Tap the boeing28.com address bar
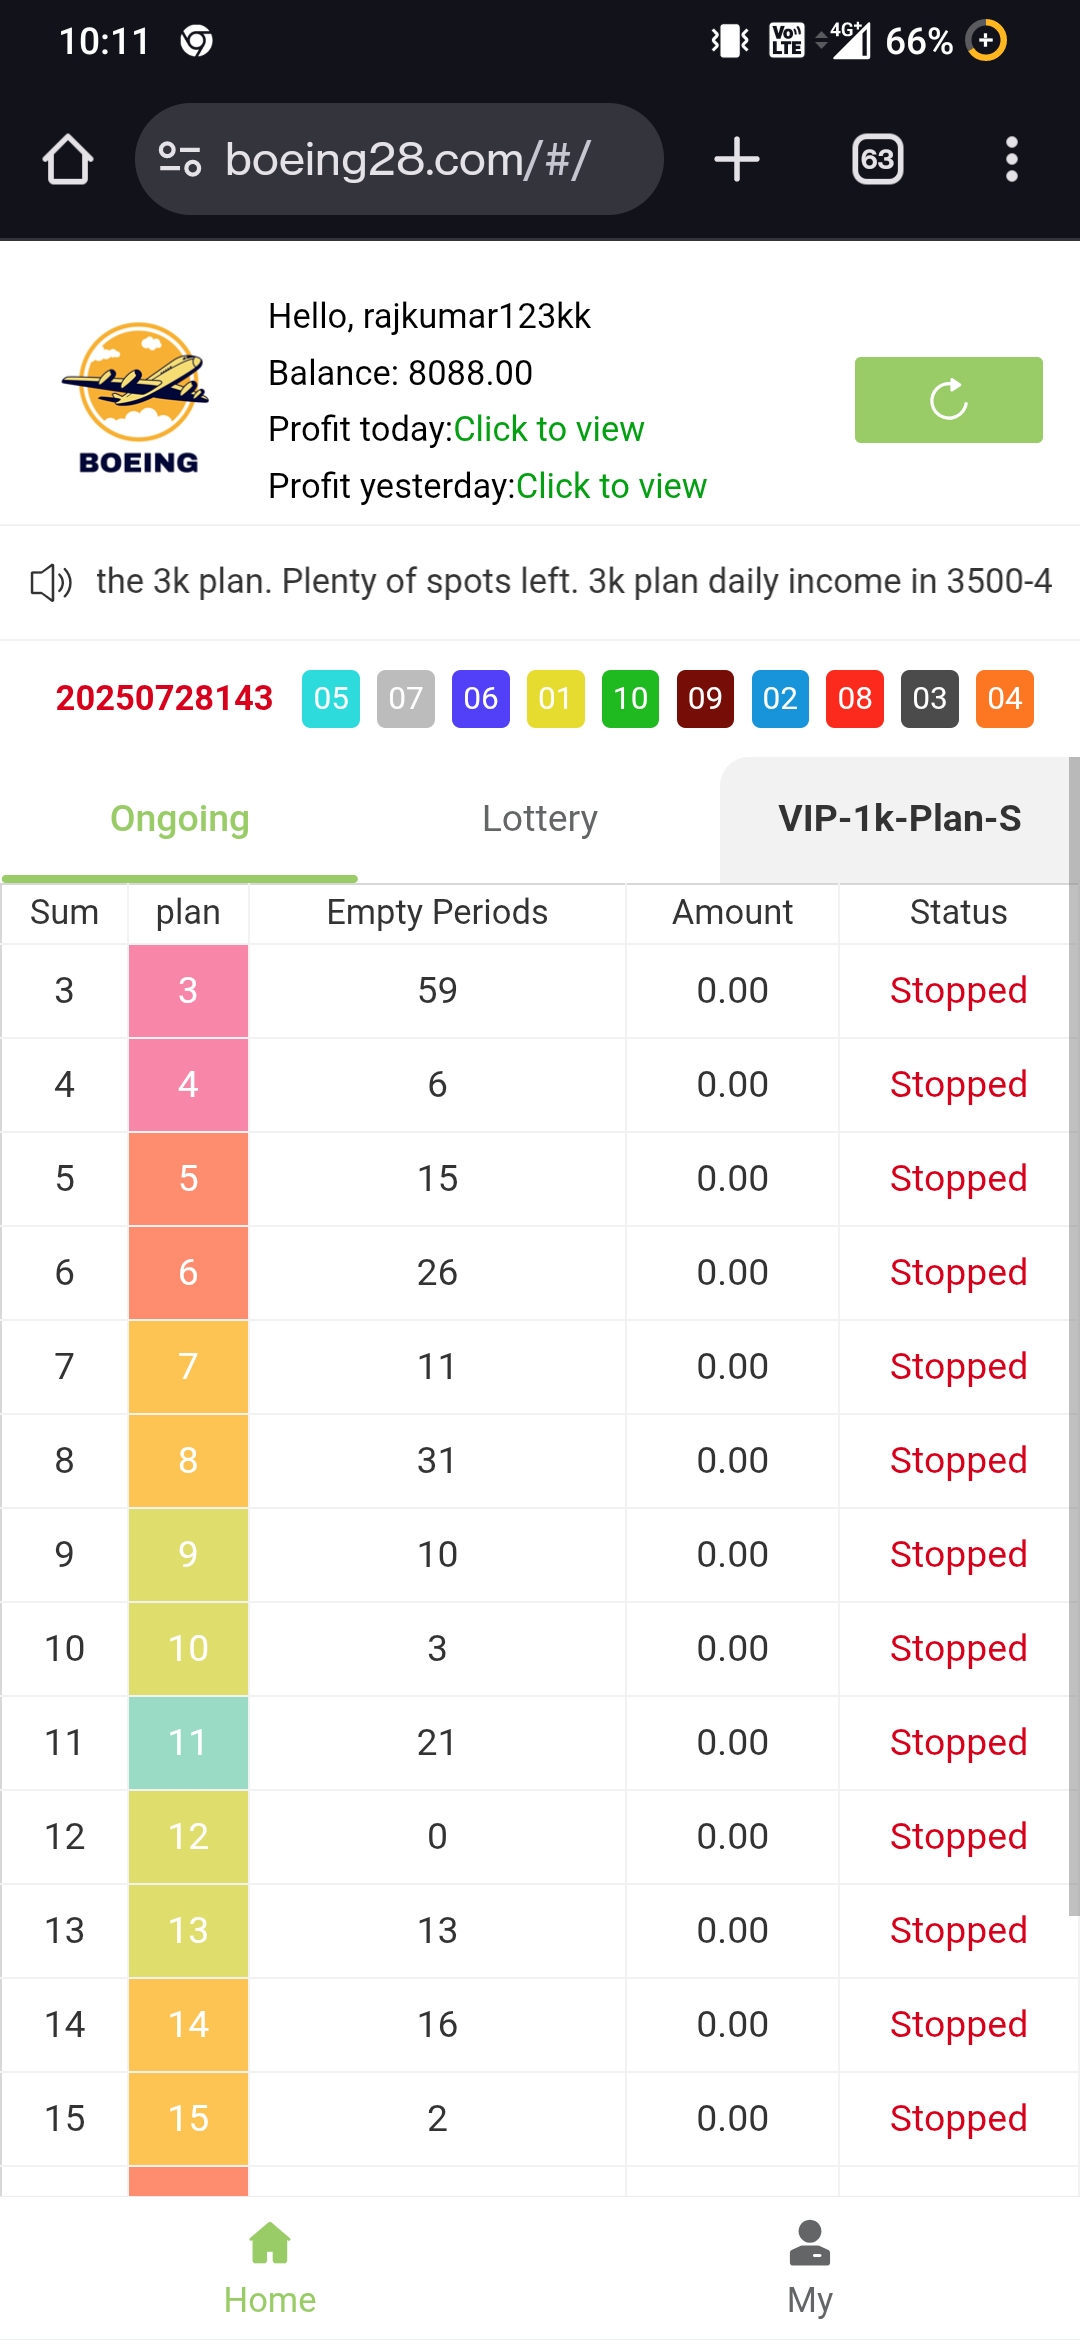 [x=420, y=160]
